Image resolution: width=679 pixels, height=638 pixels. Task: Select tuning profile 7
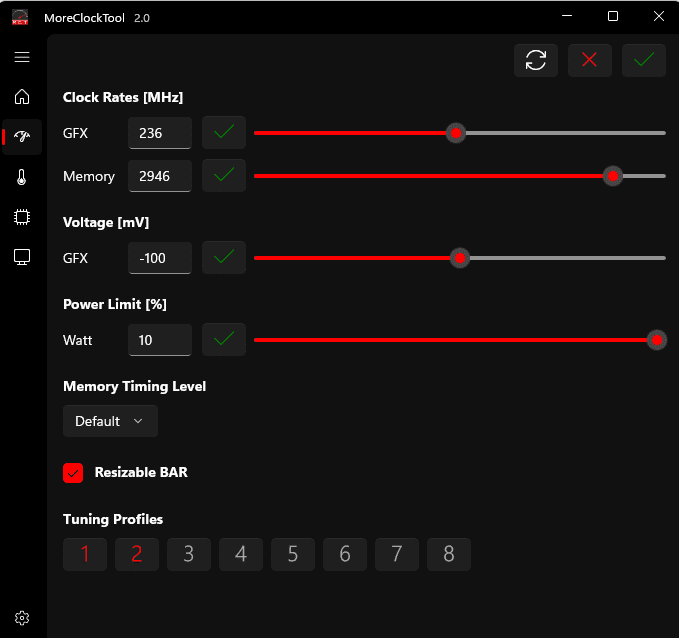pos(397,554)
